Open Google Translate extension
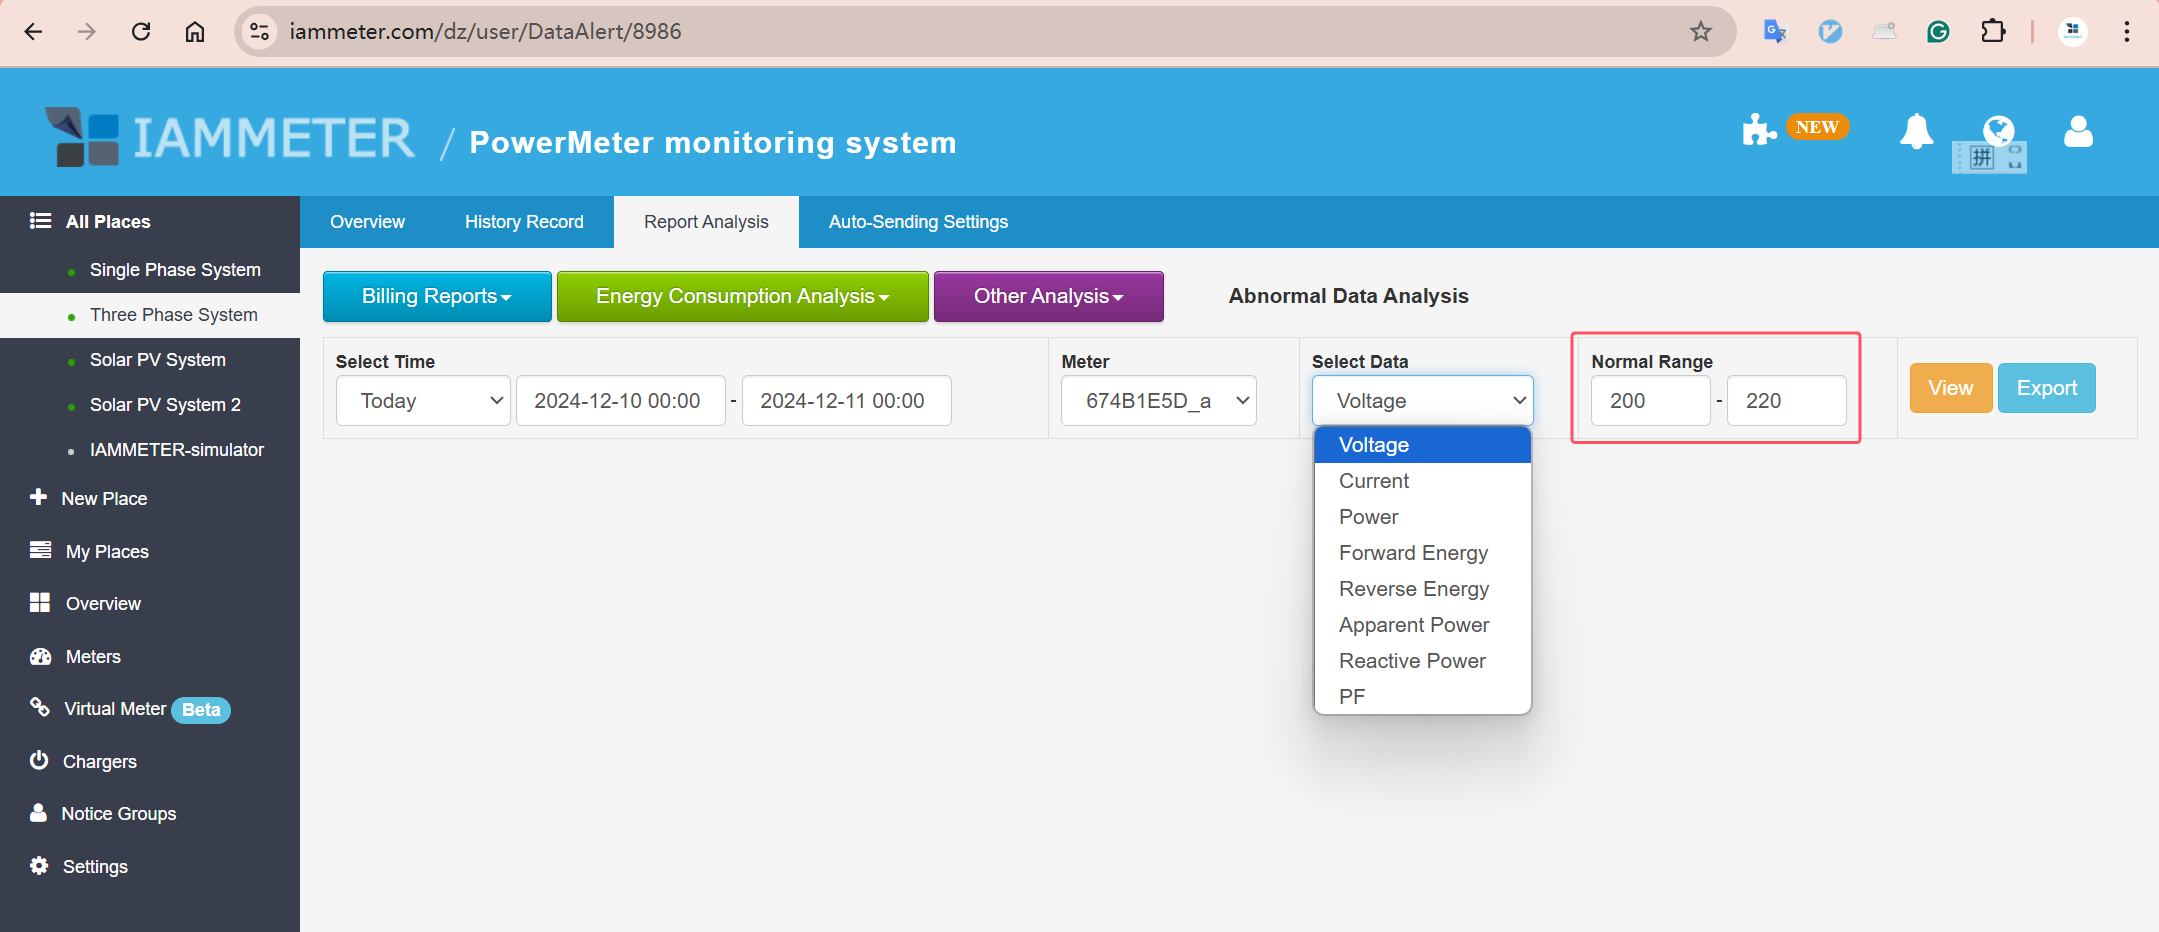Screen dimensions: 2159x932 (1775, 32)
